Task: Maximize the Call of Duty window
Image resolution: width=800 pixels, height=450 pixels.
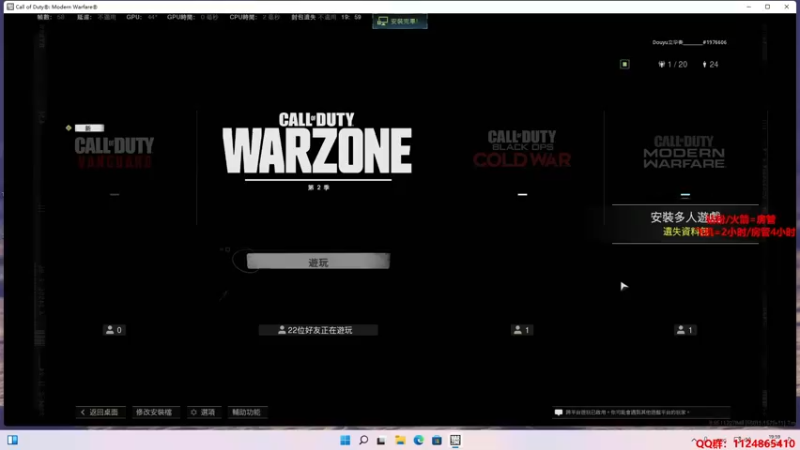Action: click(x=767, y=7)
